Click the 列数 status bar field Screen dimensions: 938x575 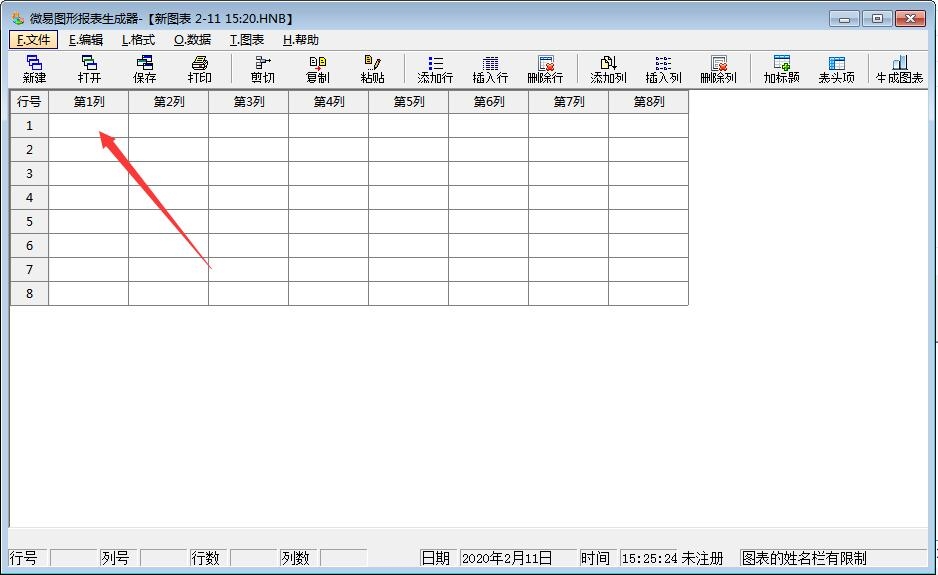343,558
